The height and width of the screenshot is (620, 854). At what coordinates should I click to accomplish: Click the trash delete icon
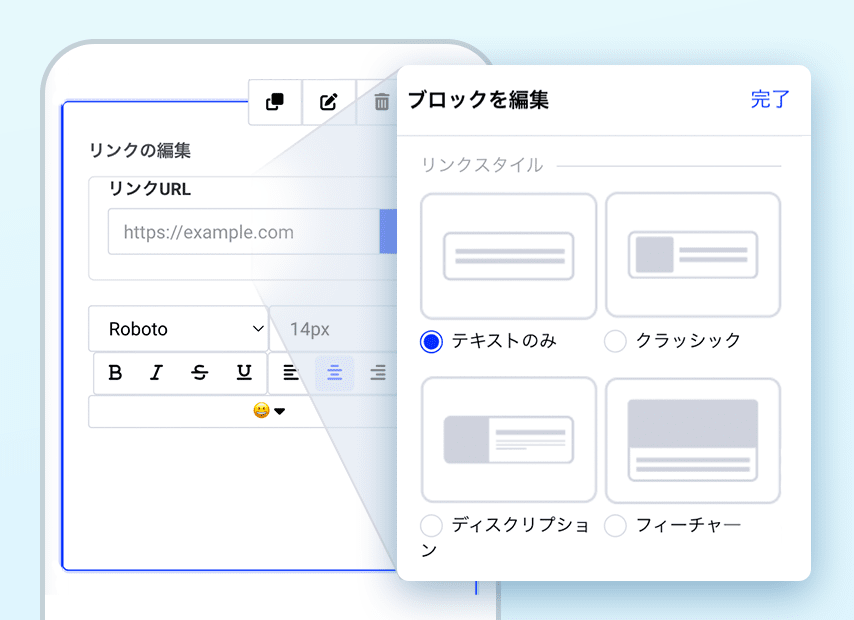click(382, 102)
